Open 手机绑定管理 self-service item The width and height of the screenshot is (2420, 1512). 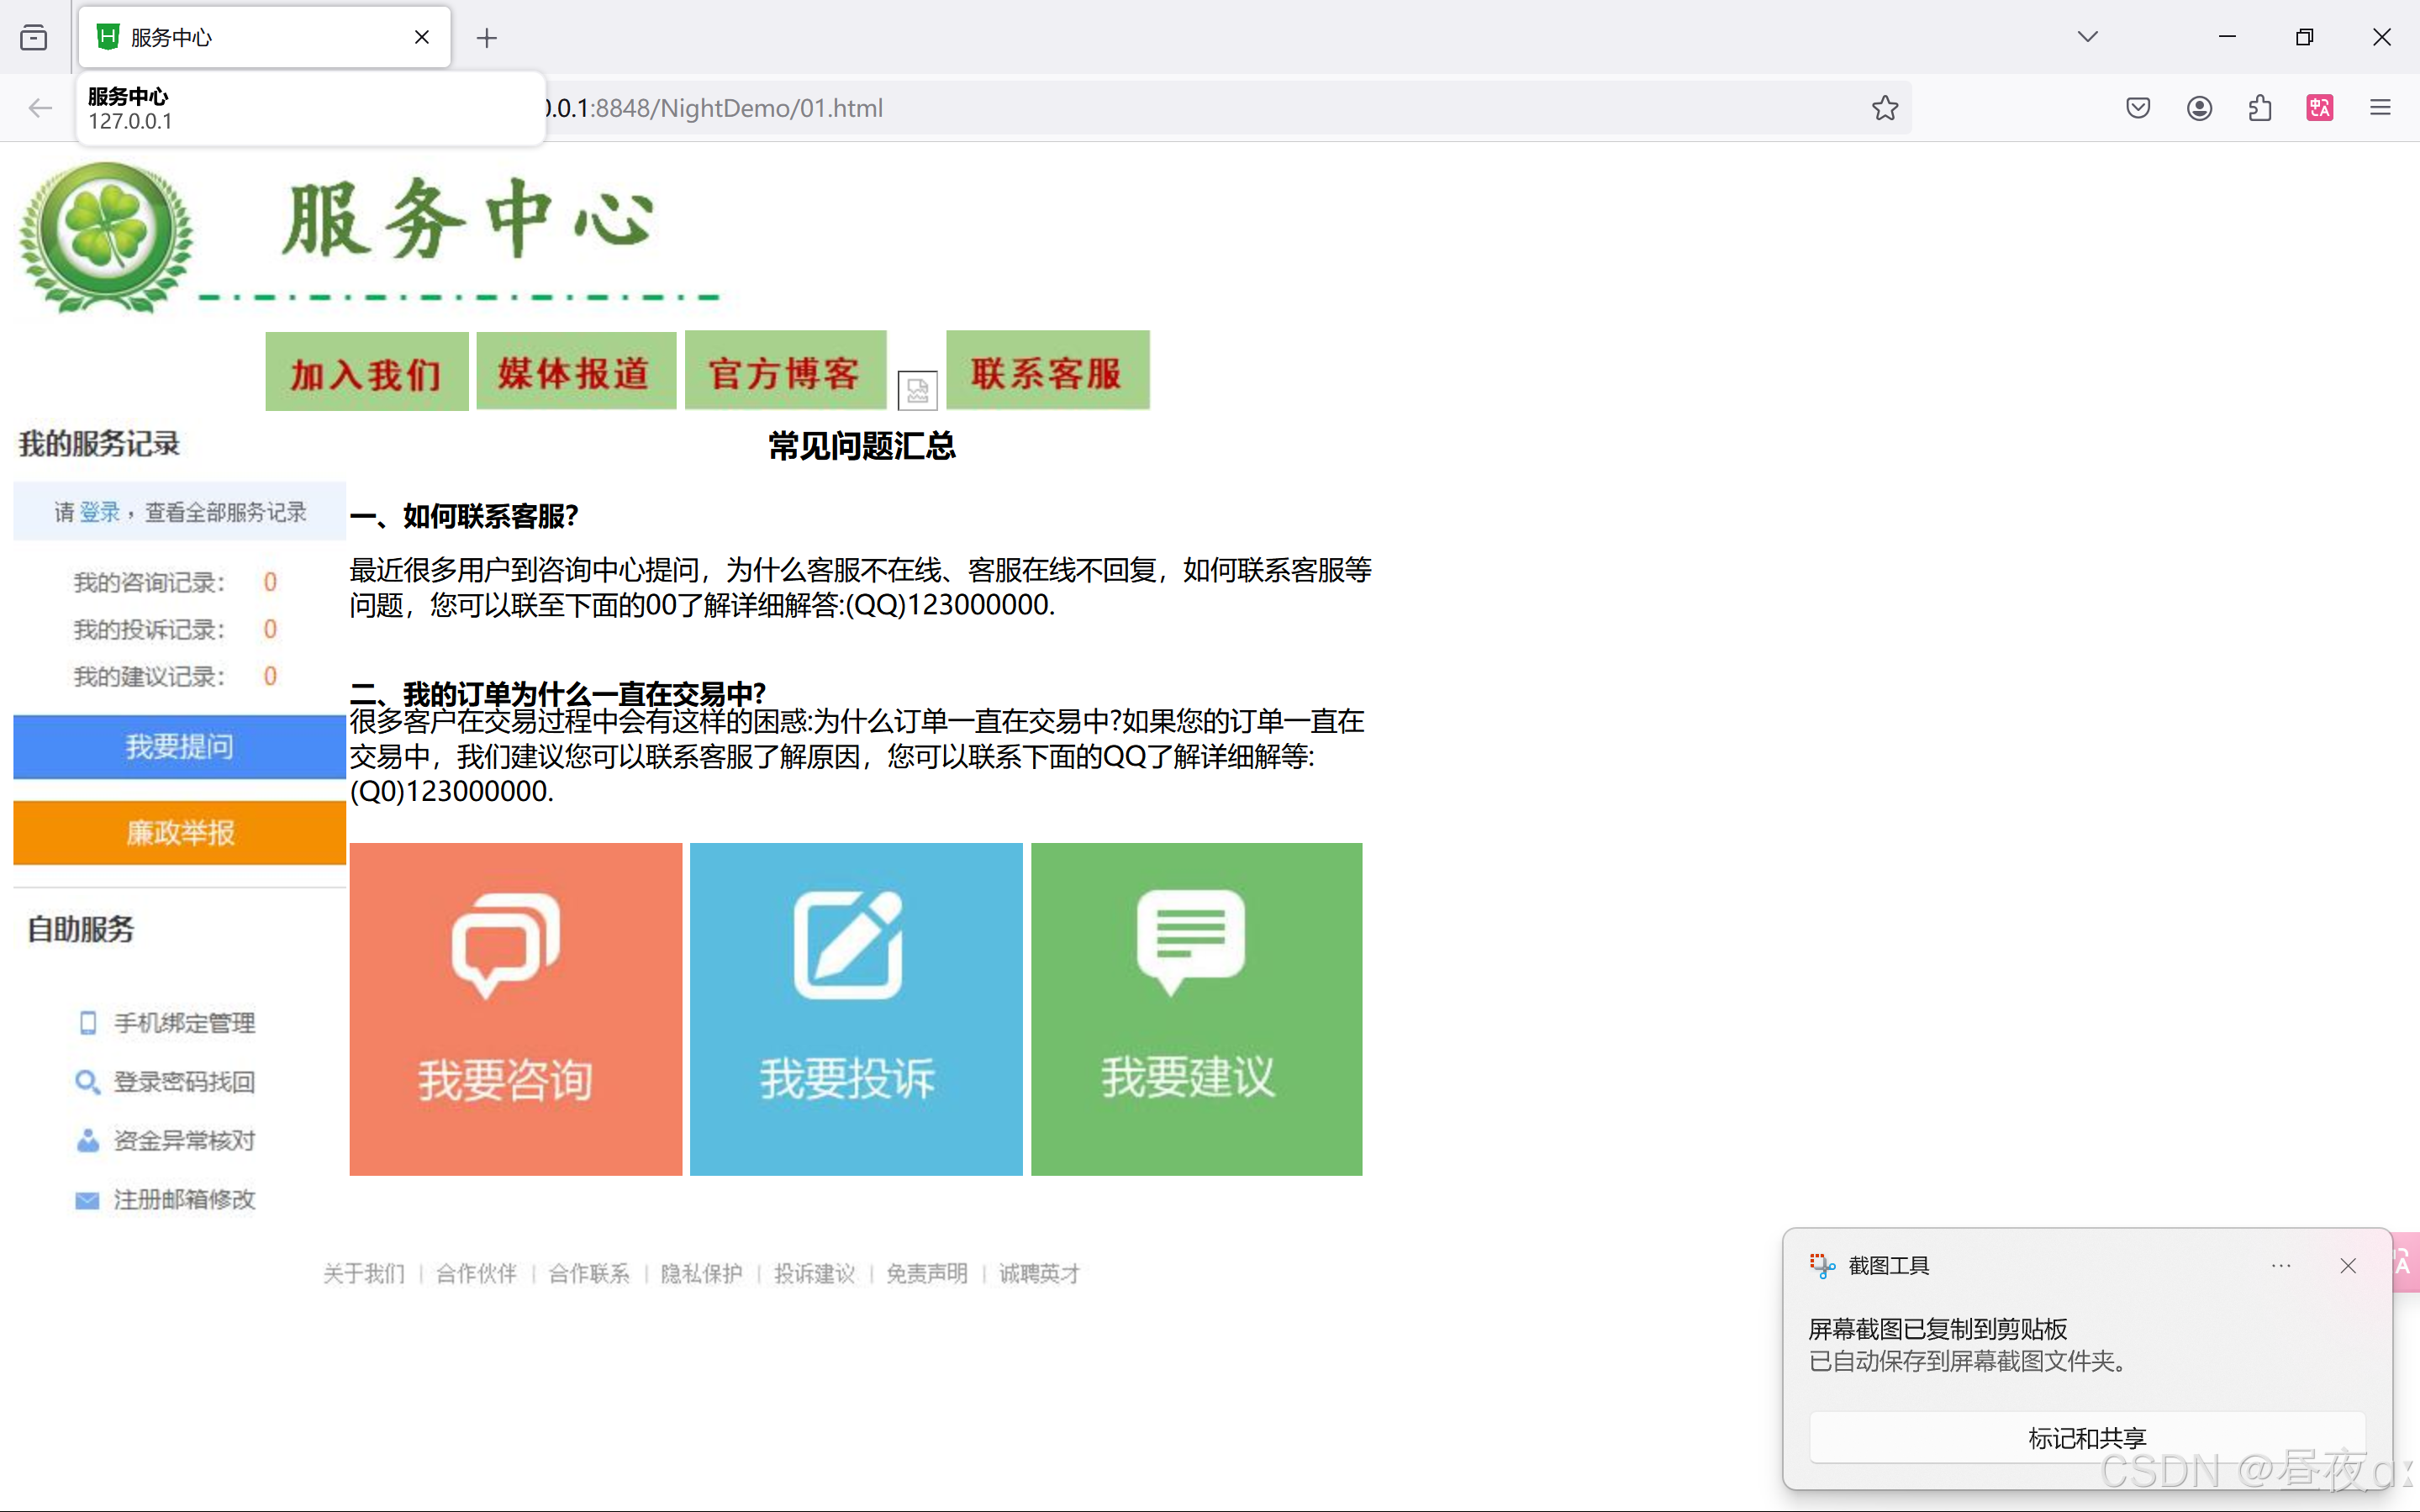coord(183,1023)
